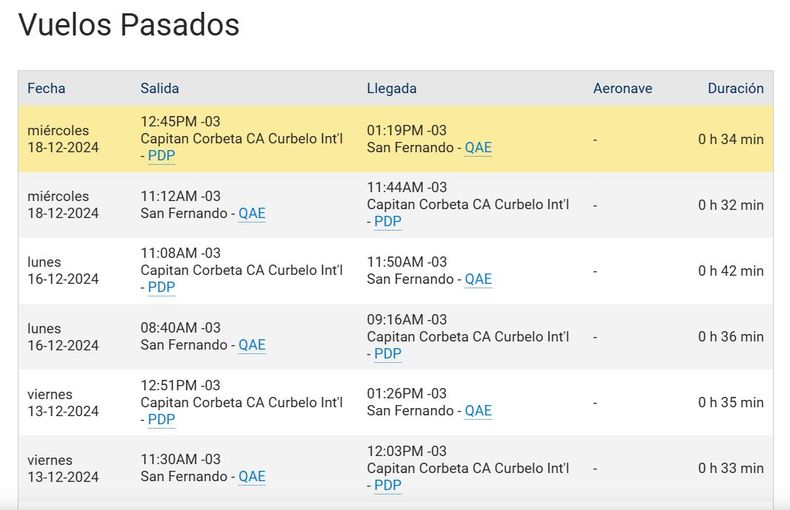
Task: Open QAE link for 08:40AM departure
Action: pyautogui.click(x=252, y=346)
